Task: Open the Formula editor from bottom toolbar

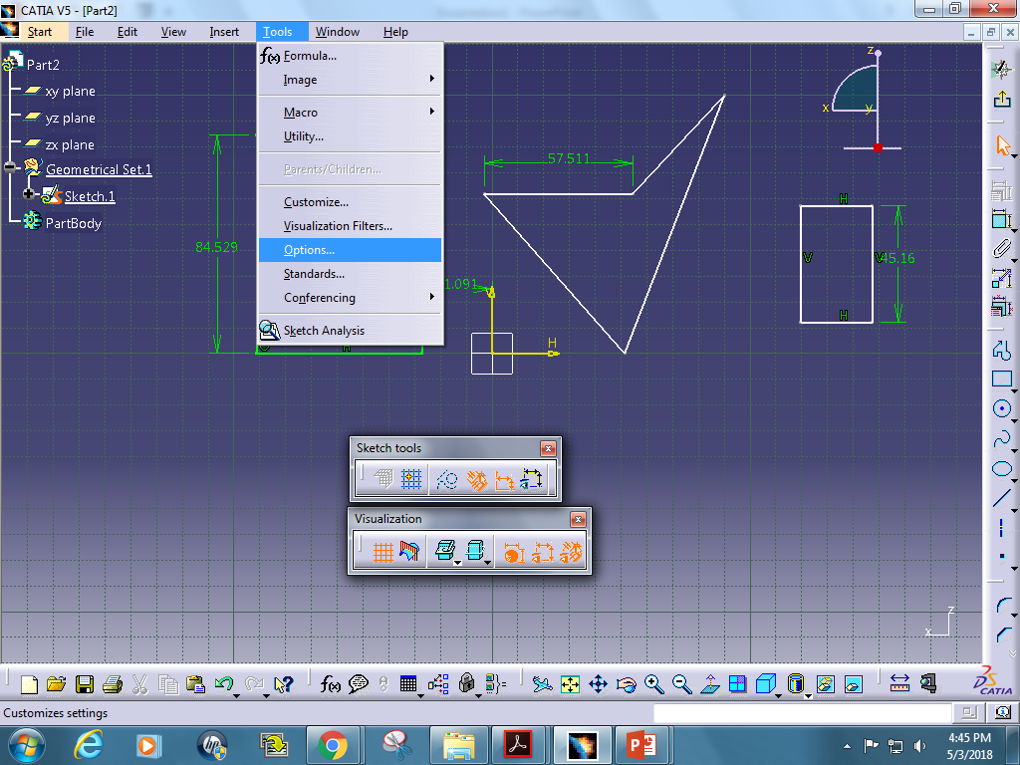Action: 330,684
